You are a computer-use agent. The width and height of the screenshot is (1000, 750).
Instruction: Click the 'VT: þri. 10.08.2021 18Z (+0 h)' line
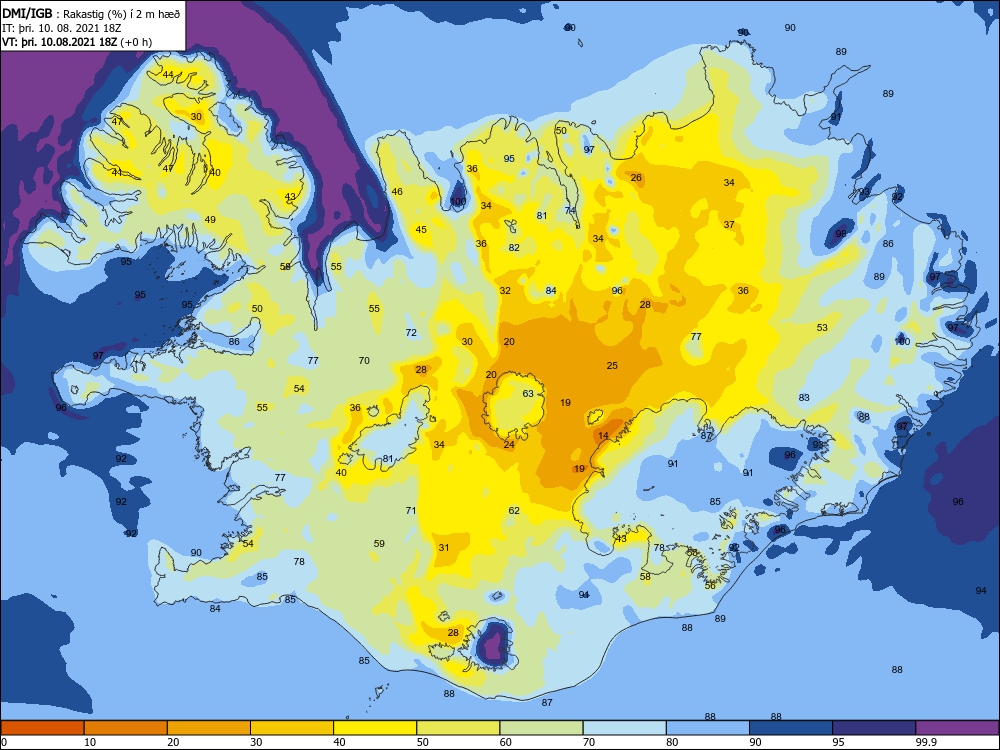(77, 42)
